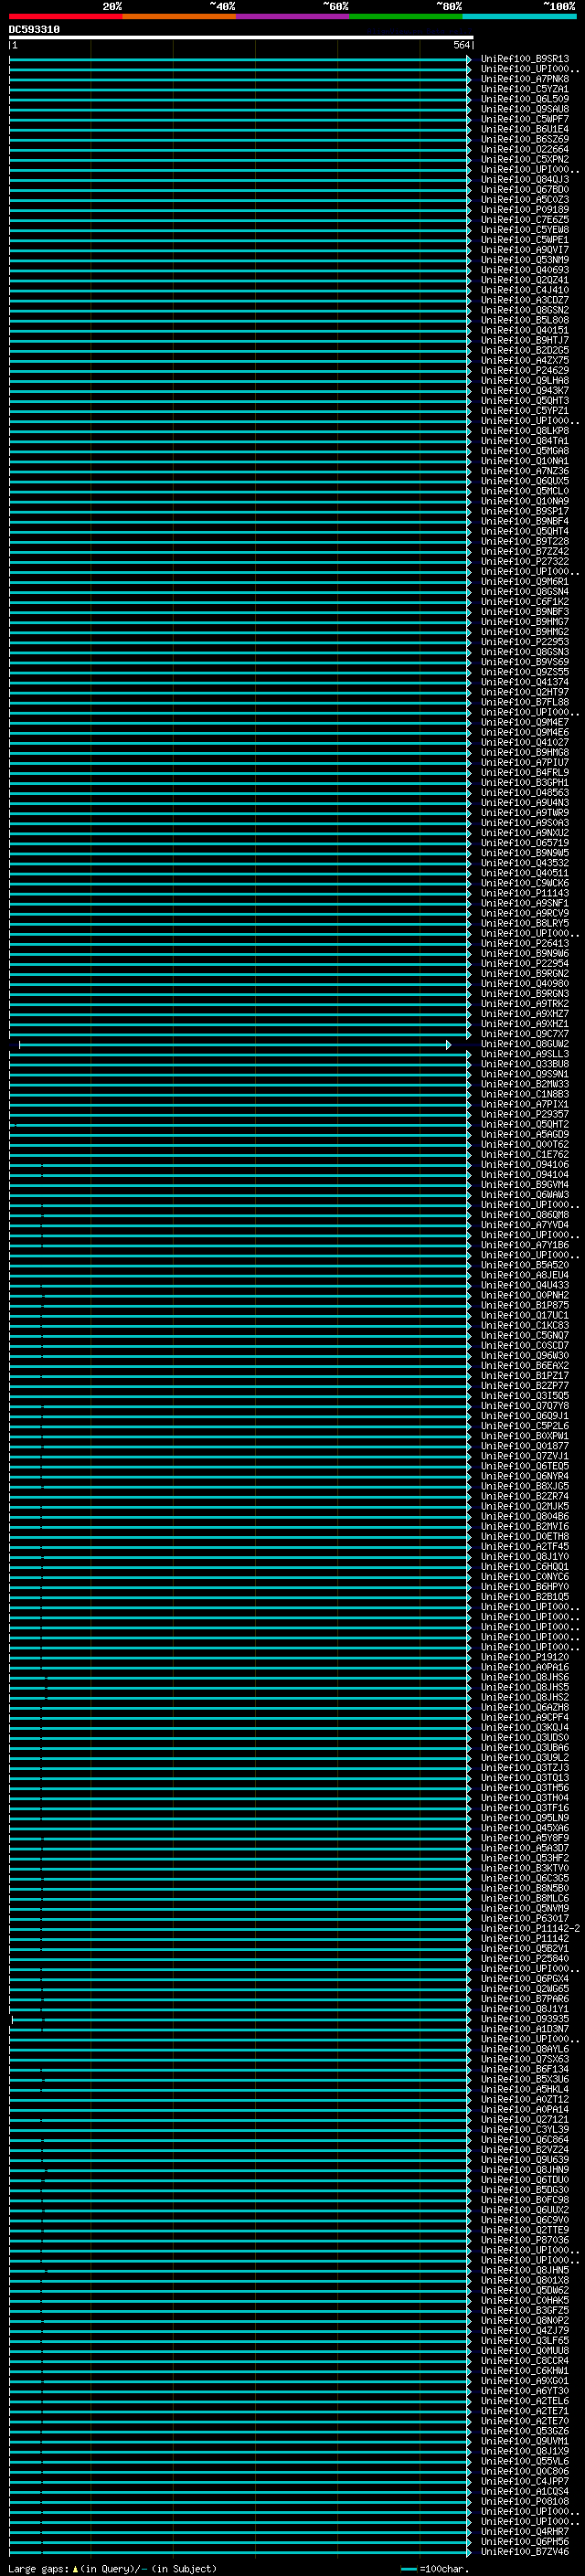The height and width of the screenshot is (2576, 585).
Task: Select the UniRef100_C5WPF7 hit label
Action: (524, 119)
